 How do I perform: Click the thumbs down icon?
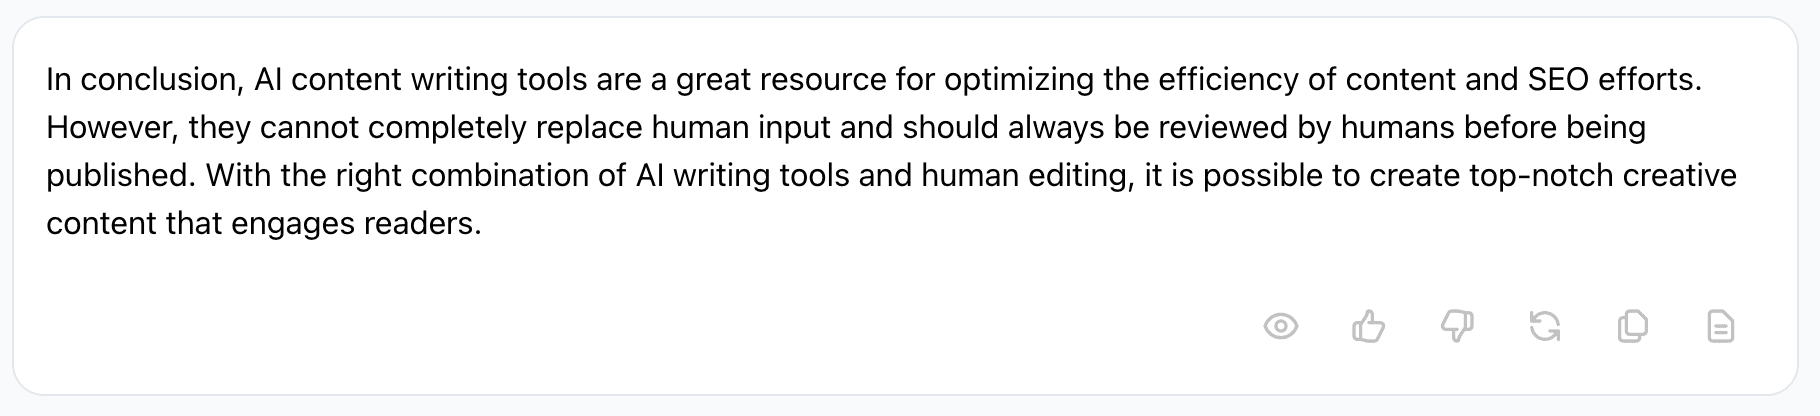pyautogui.click(x=1456, y=327)
